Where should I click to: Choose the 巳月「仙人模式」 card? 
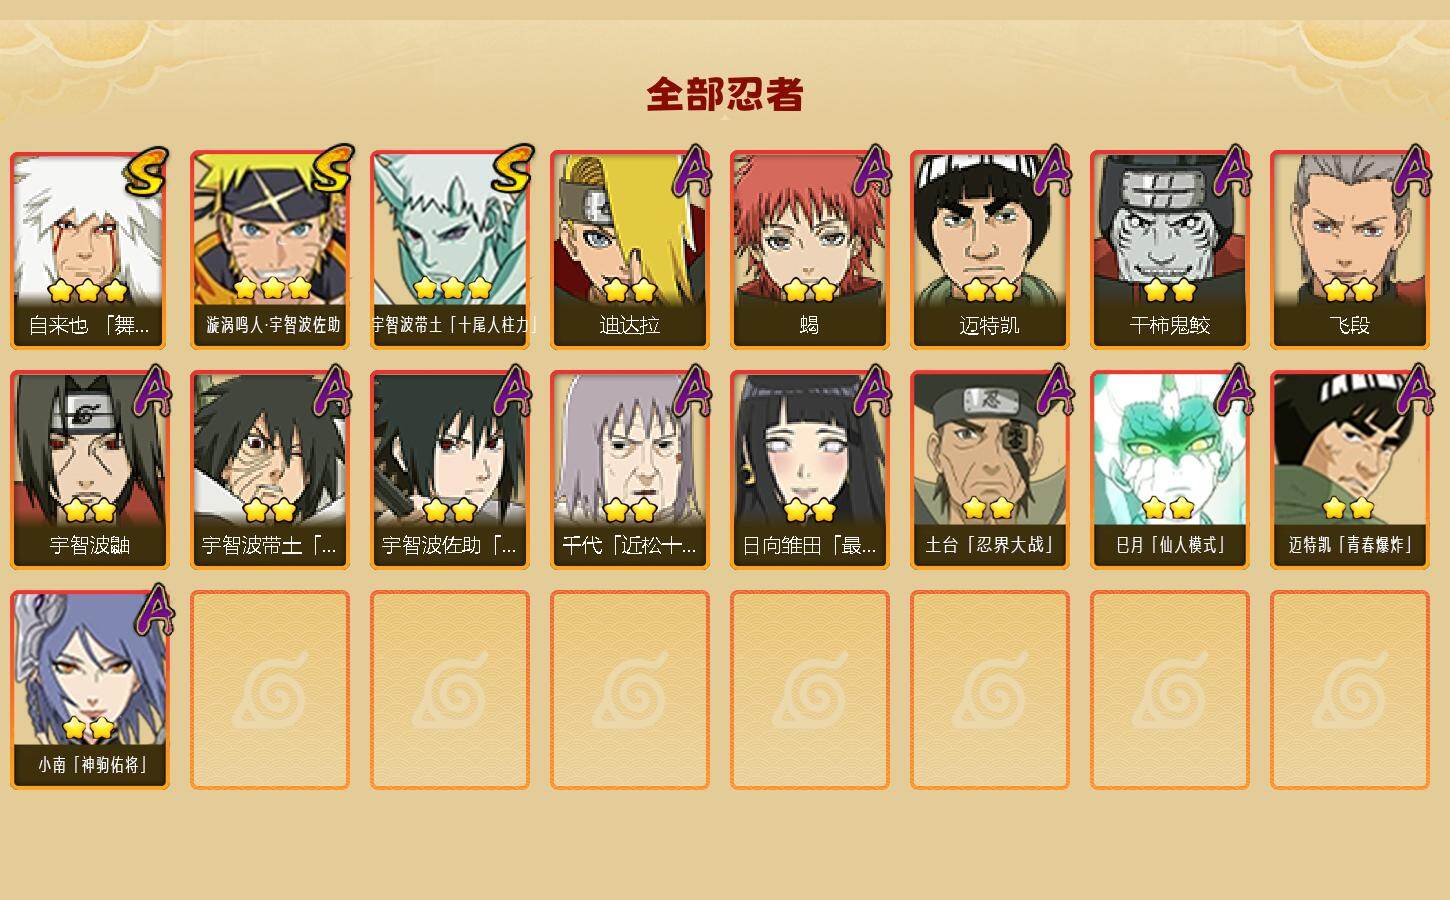(x=1170, y=470)
